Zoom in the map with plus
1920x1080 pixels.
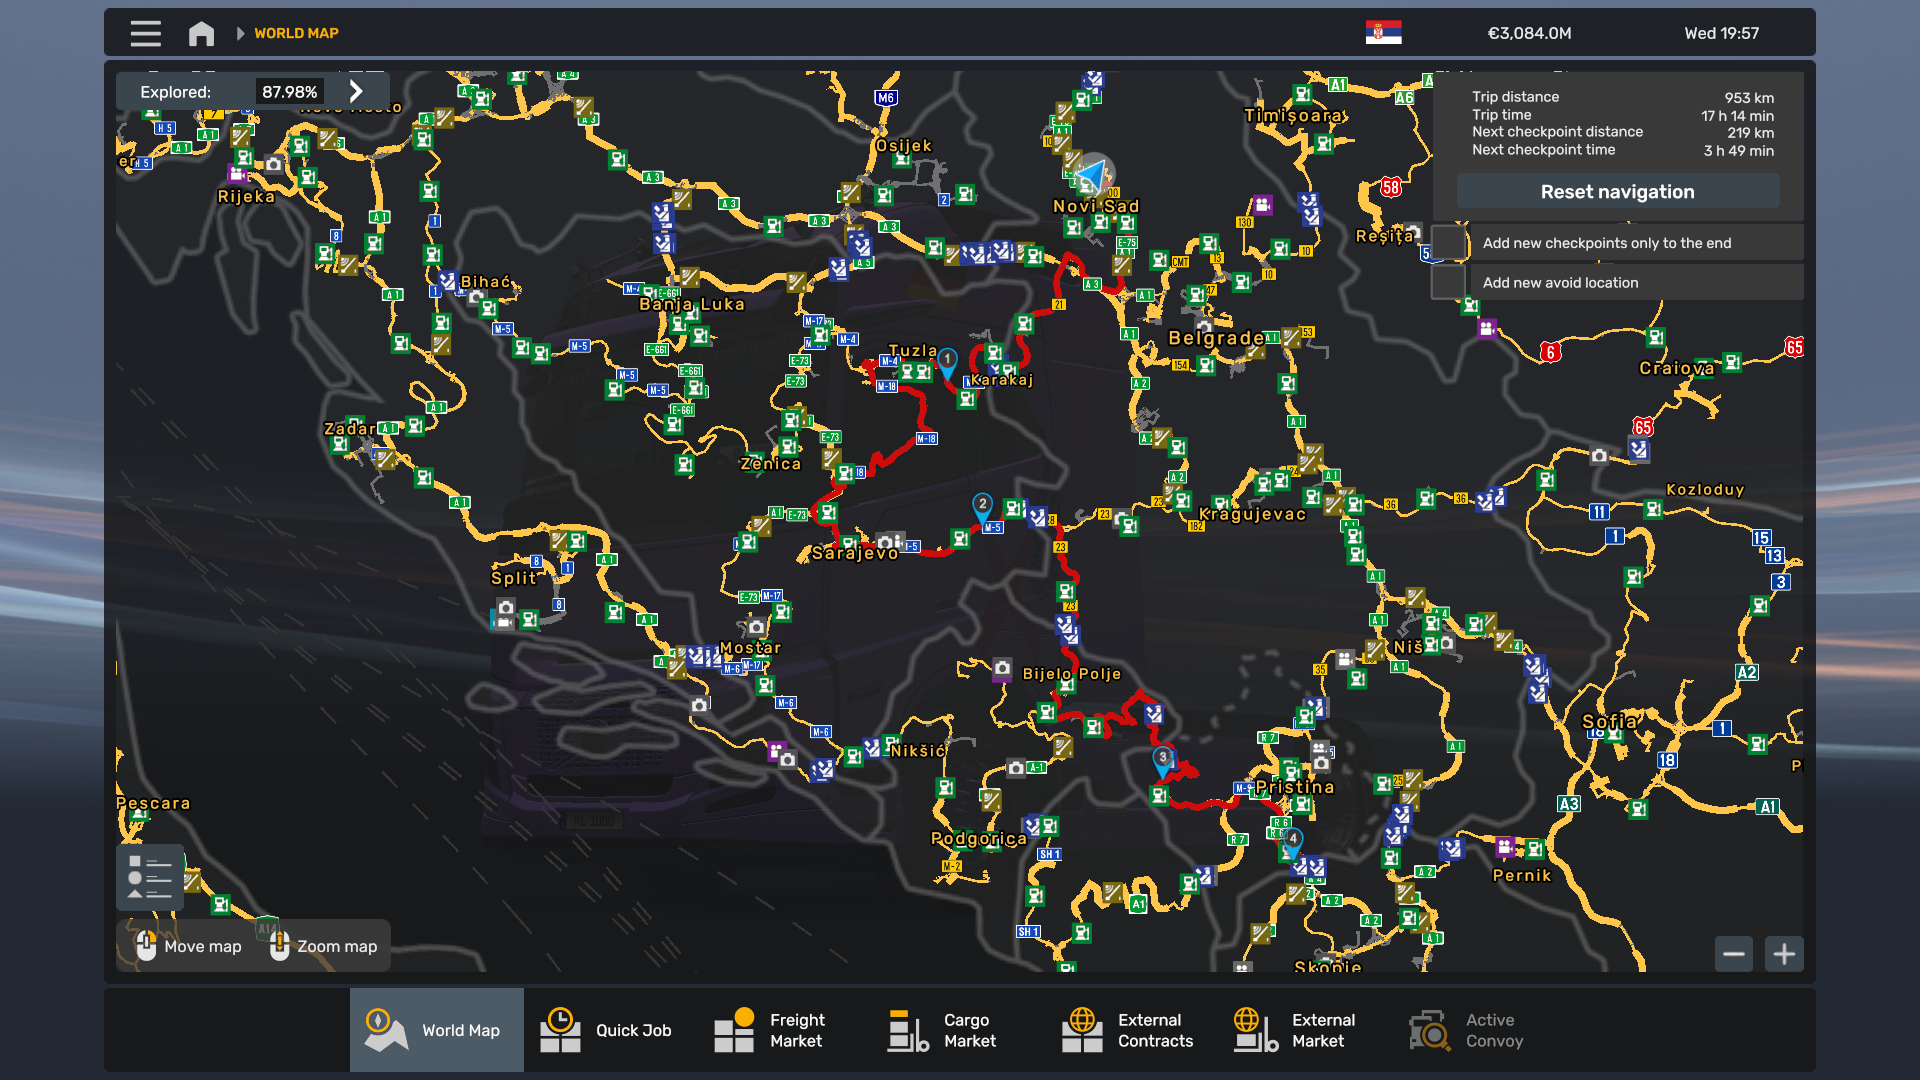click(1784, 954)
